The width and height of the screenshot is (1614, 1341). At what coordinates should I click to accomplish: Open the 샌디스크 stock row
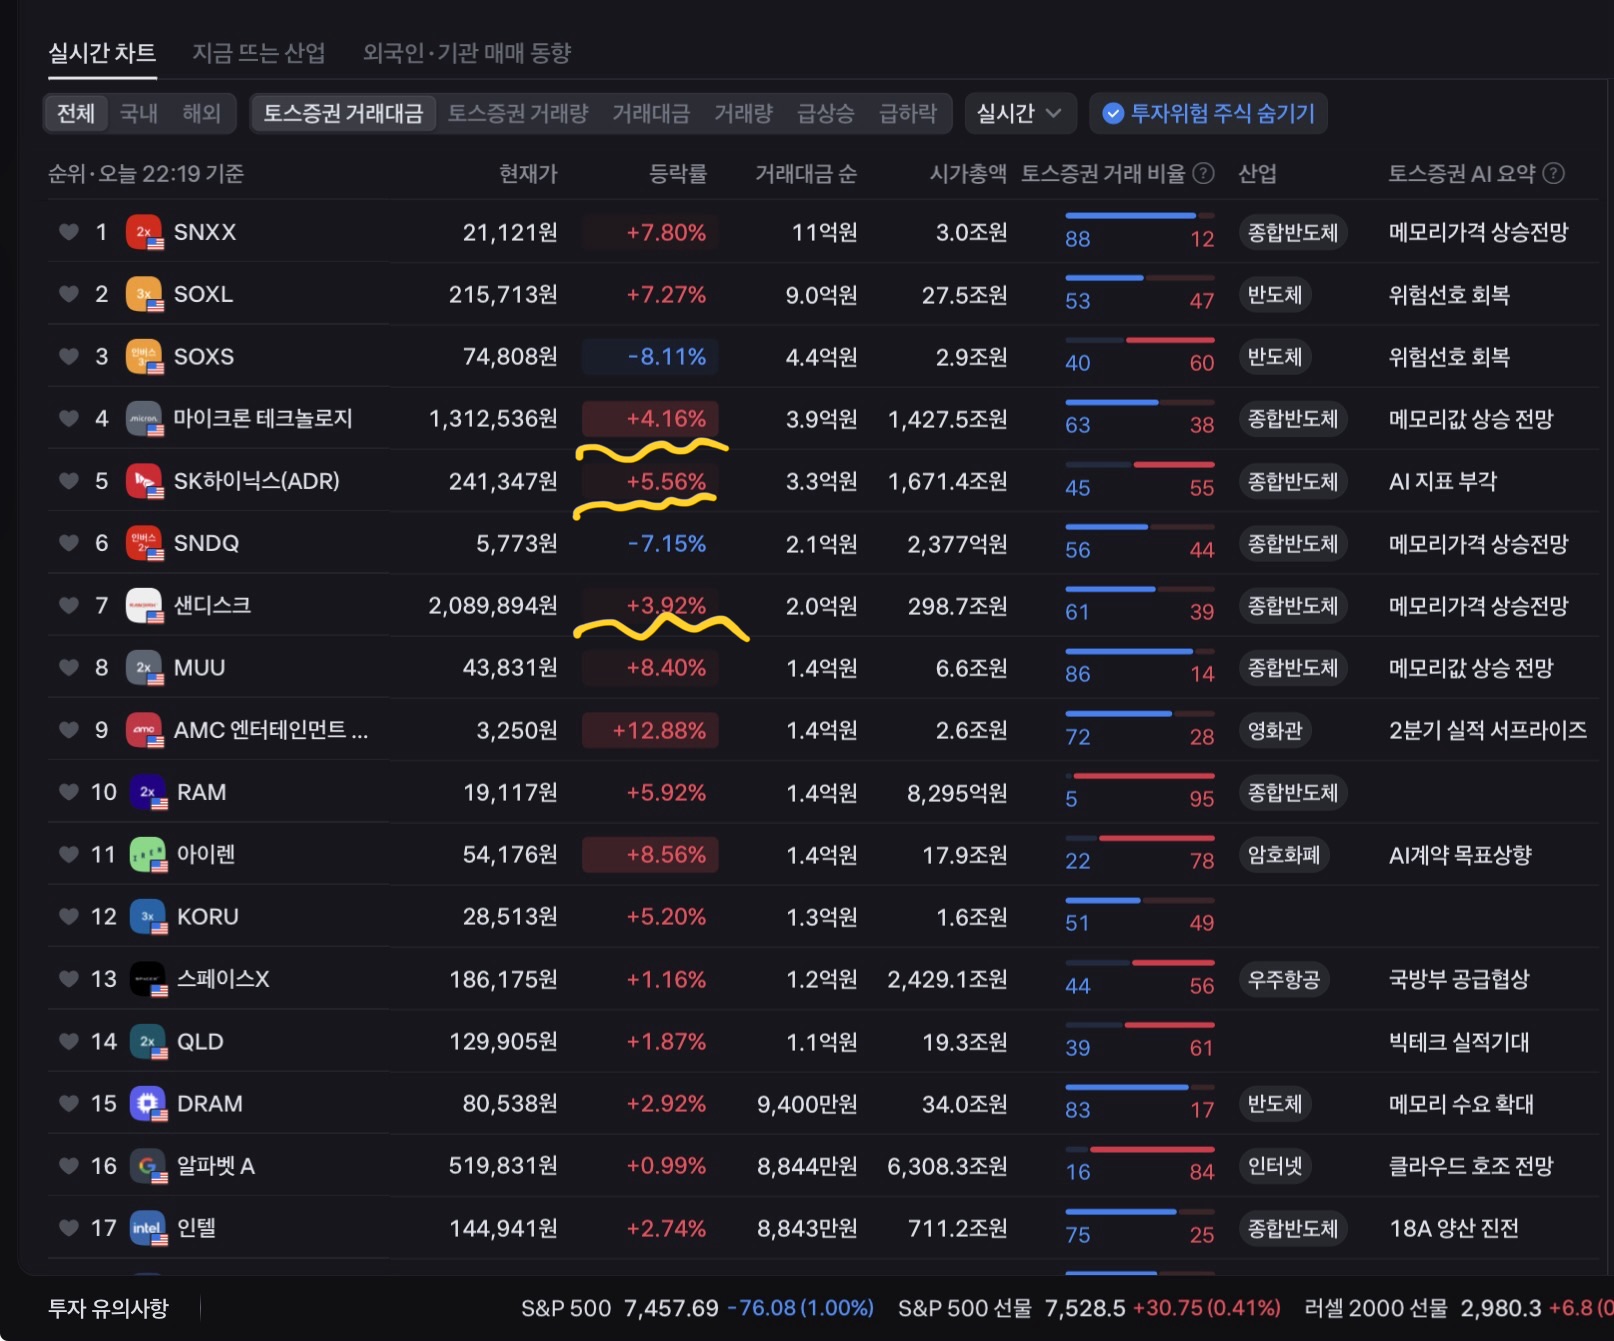coord(822,605)
